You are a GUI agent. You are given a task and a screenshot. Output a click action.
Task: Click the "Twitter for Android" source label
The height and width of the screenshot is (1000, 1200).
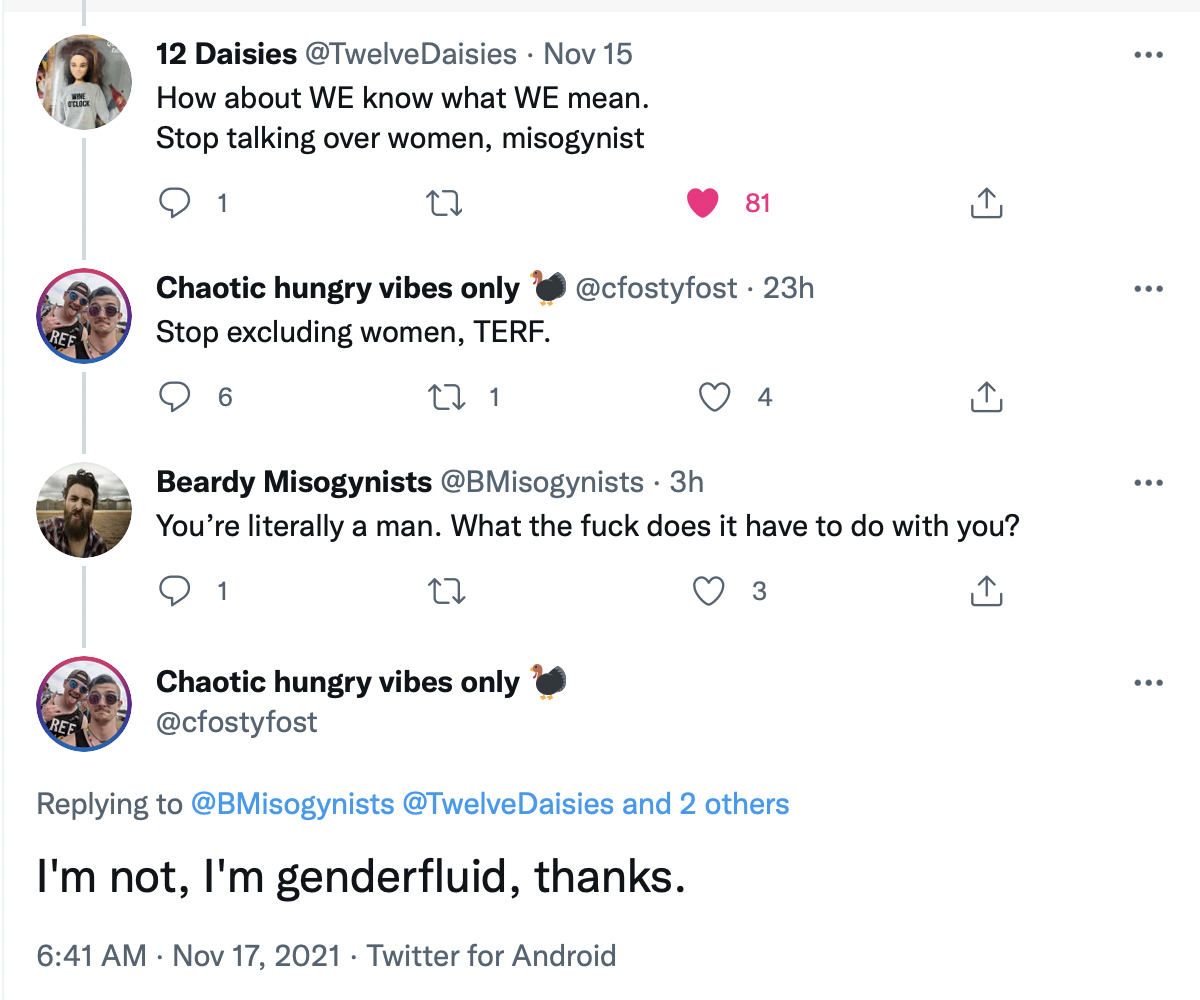tap(491, 955)
